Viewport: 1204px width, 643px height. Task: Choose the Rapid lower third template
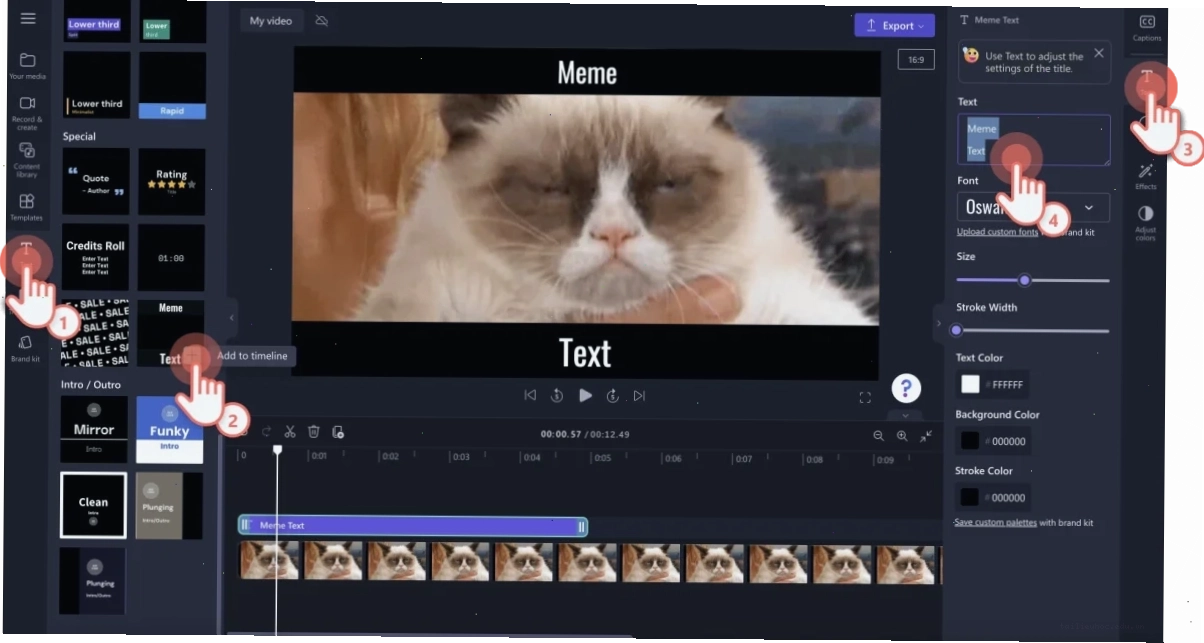click(172, 86)
